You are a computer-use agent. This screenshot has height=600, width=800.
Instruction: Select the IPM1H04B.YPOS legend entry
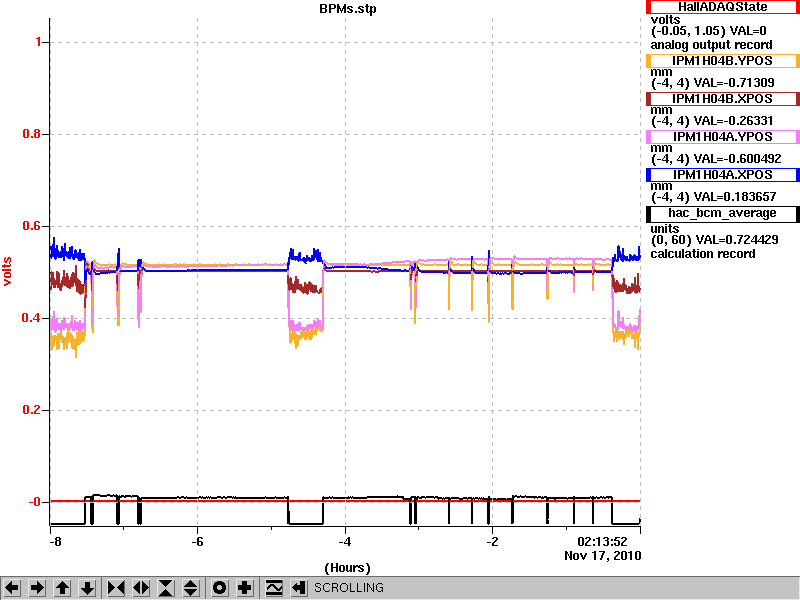pyautogui.click(x=722, y=61)
